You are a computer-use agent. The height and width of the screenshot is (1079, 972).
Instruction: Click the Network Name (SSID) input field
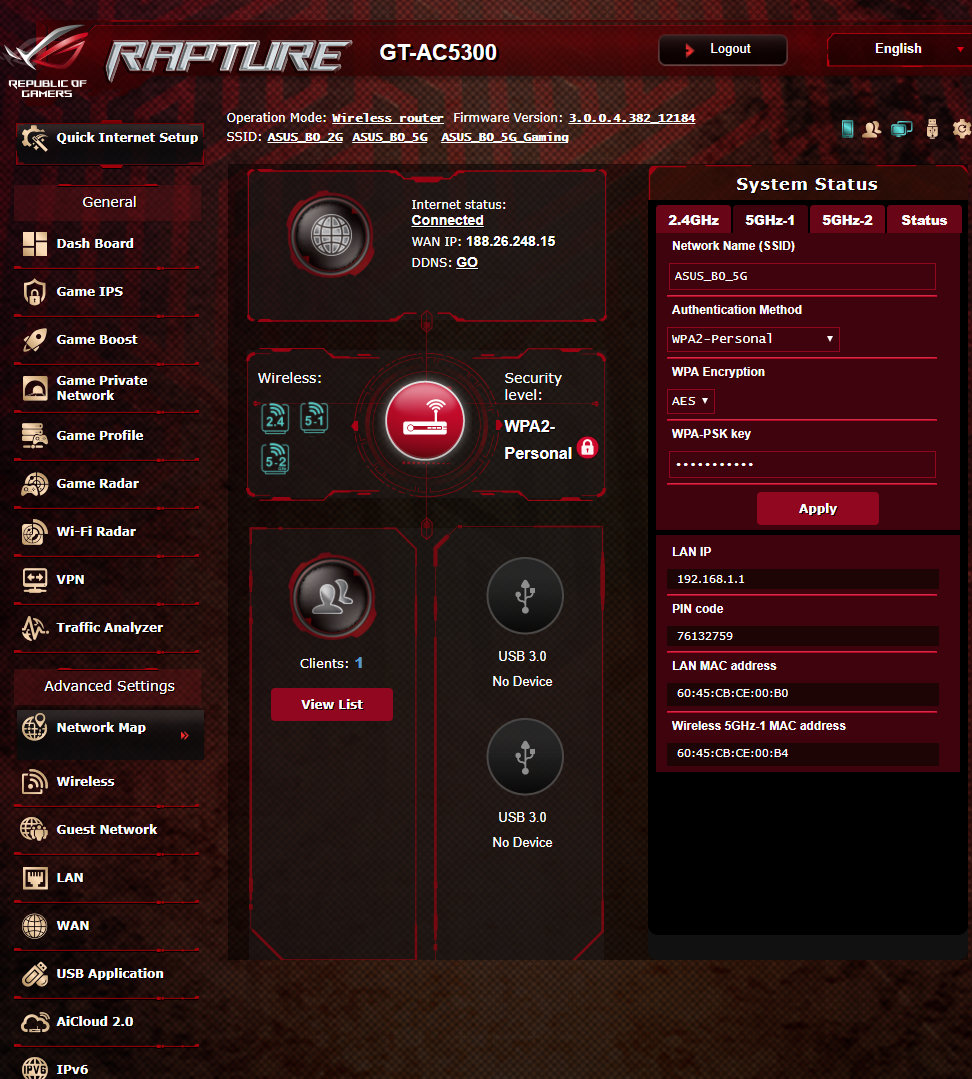pyautogui.click(x=802, y=277)
